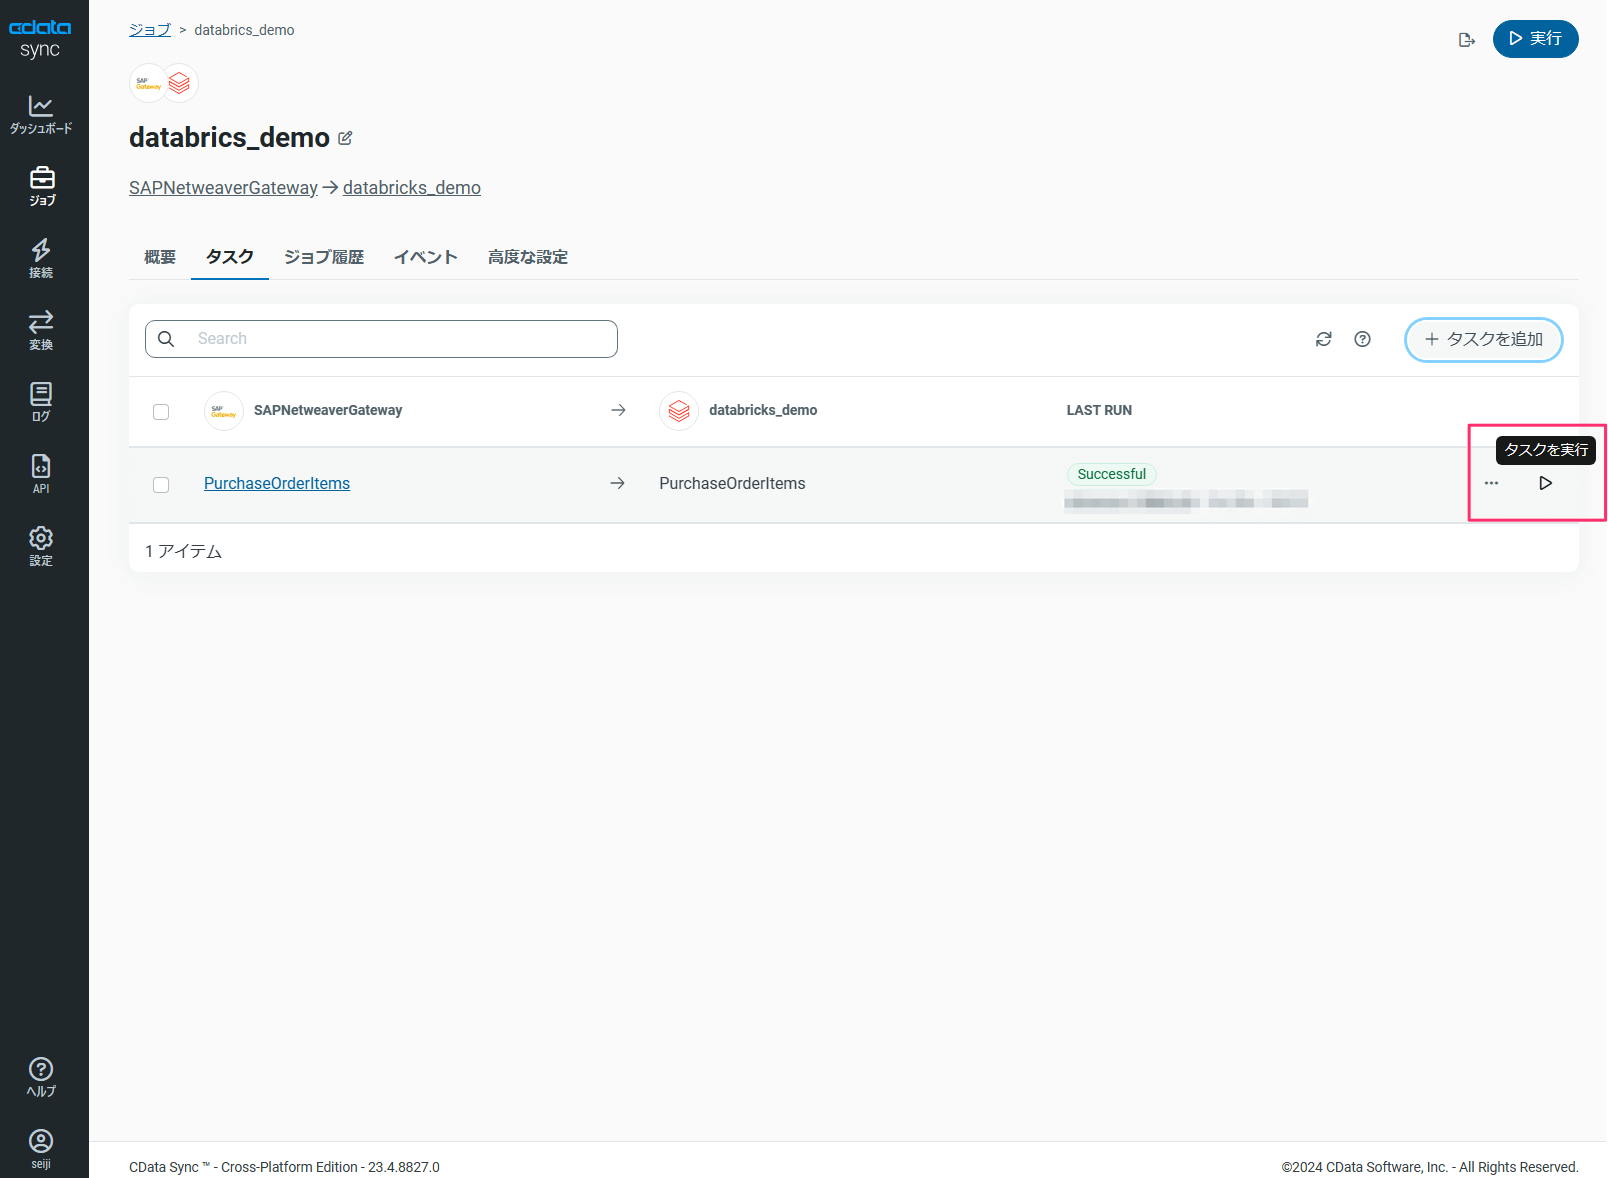Image resolution: width=1608 pixels, height=1178 pixels.
Task: Edit the databrics_demo job name
Action: coord(345,138)
